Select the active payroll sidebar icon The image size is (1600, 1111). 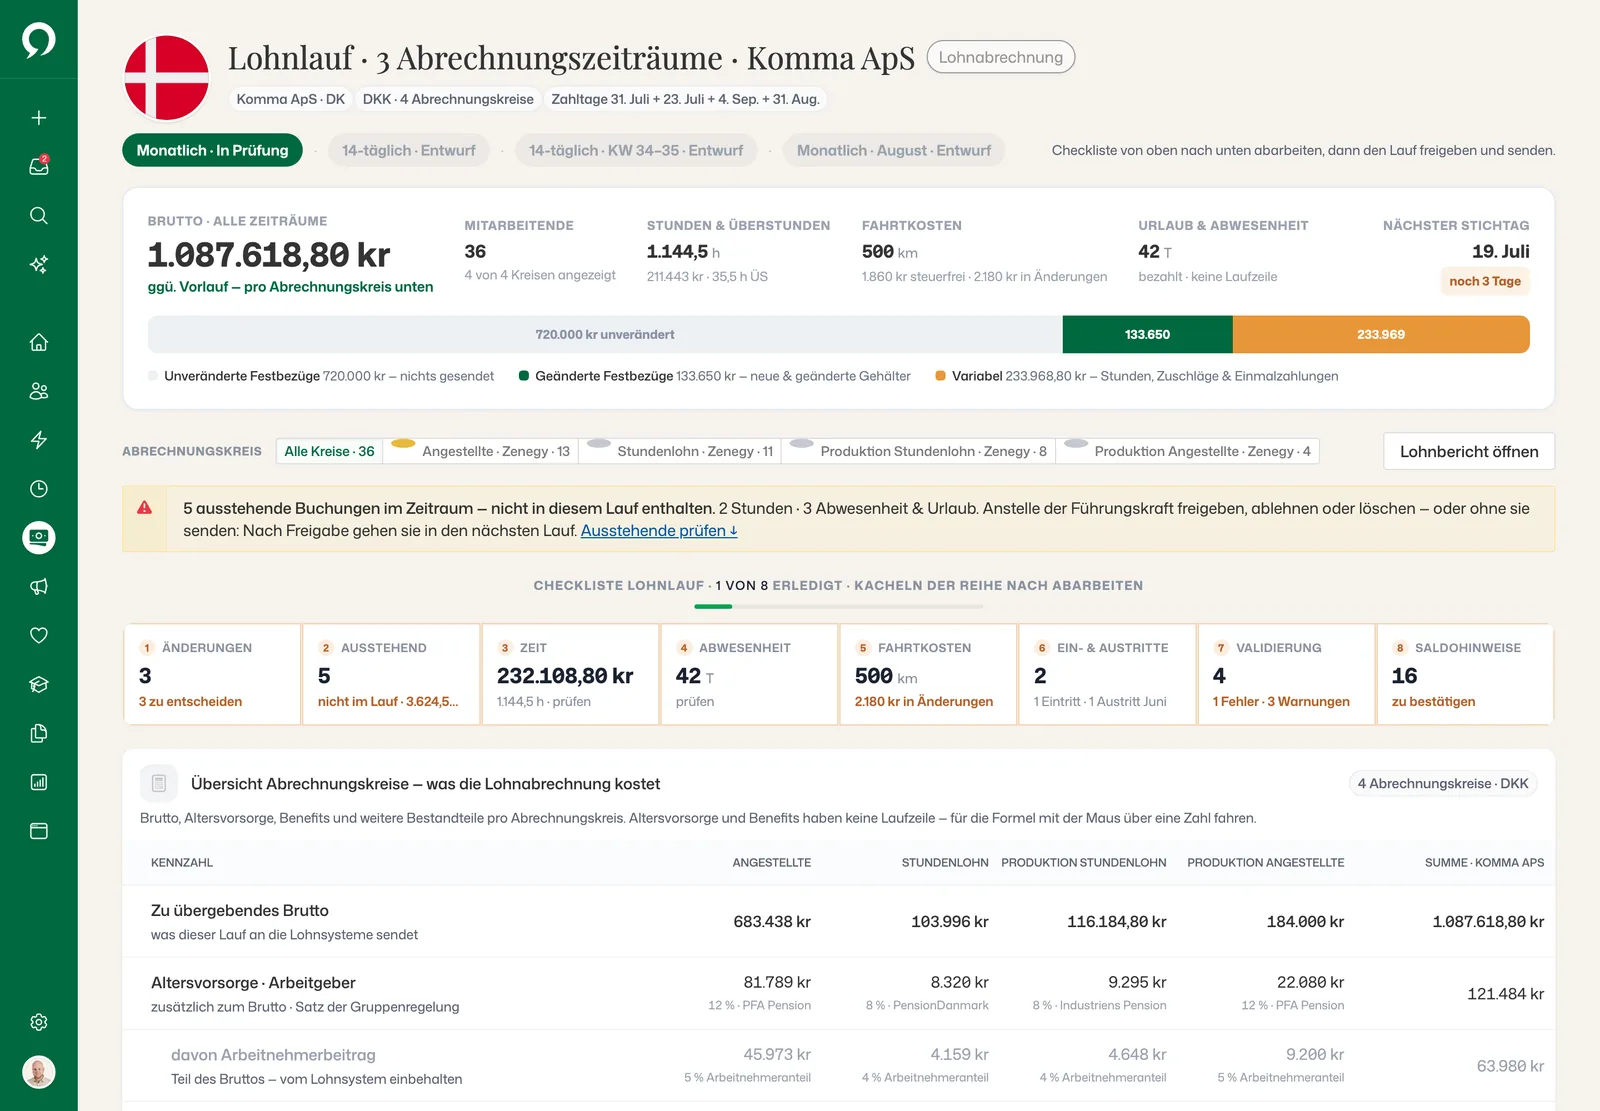click(x=39, y=538)
